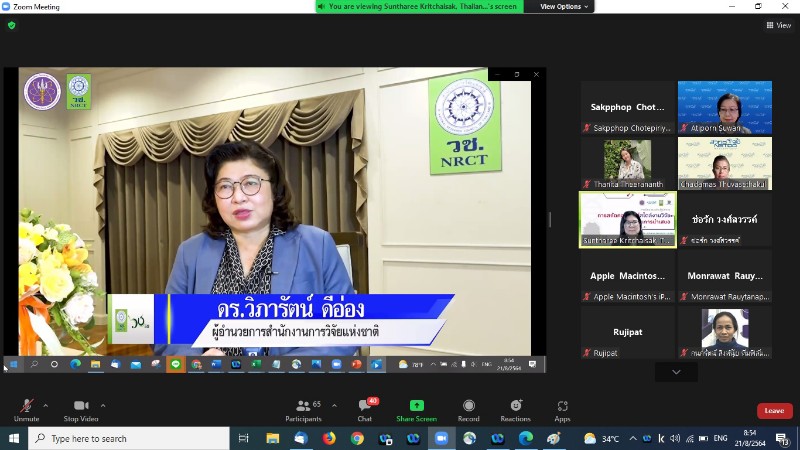Click the View layout button
This screenshot has height=450, width=800.
(778, 25)
